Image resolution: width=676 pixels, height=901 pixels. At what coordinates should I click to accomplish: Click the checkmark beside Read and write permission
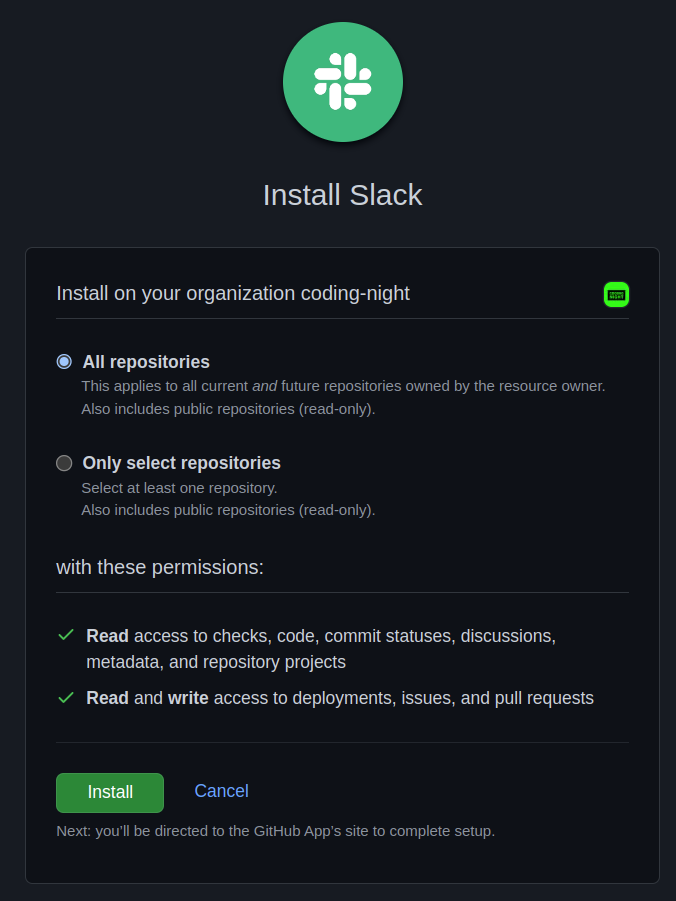66,697
